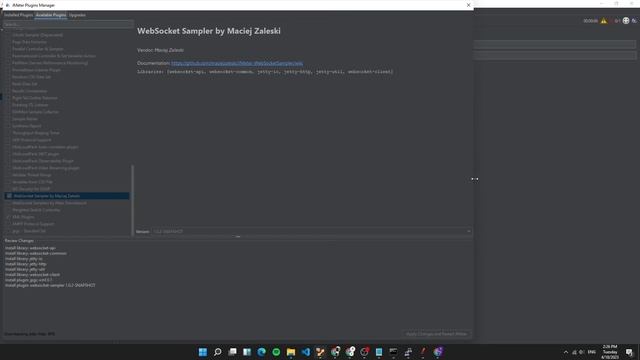
Task: Check the Ultimate Thread Group plugin
Action: [8, 175]
